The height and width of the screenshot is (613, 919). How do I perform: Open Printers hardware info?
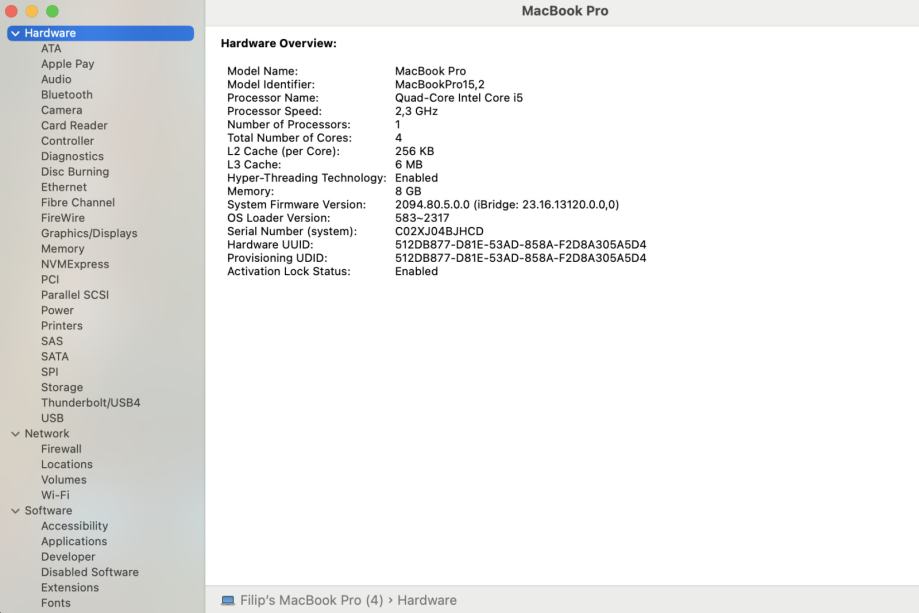point(62,326)
